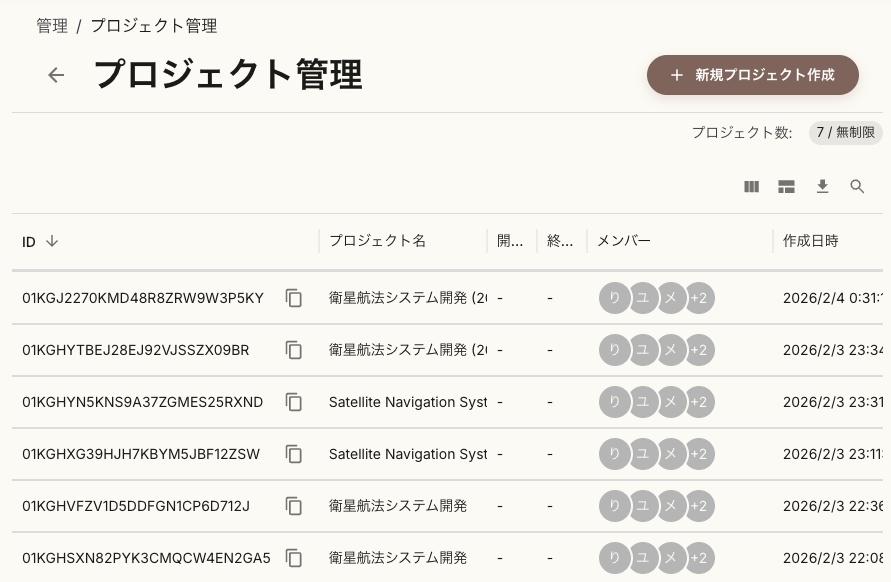Open the first Satellite Navigation Syst project row

tap(408, 402)
